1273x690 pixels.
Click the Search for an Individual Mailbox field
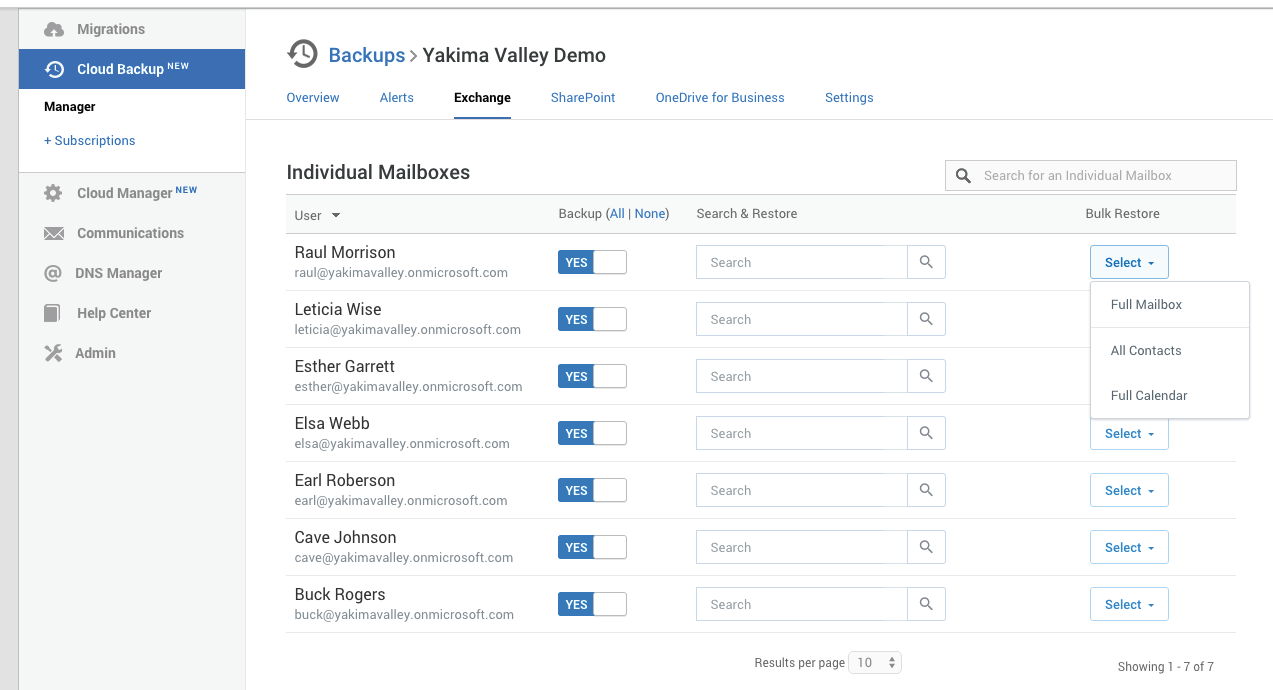(x=1091, y=175)
